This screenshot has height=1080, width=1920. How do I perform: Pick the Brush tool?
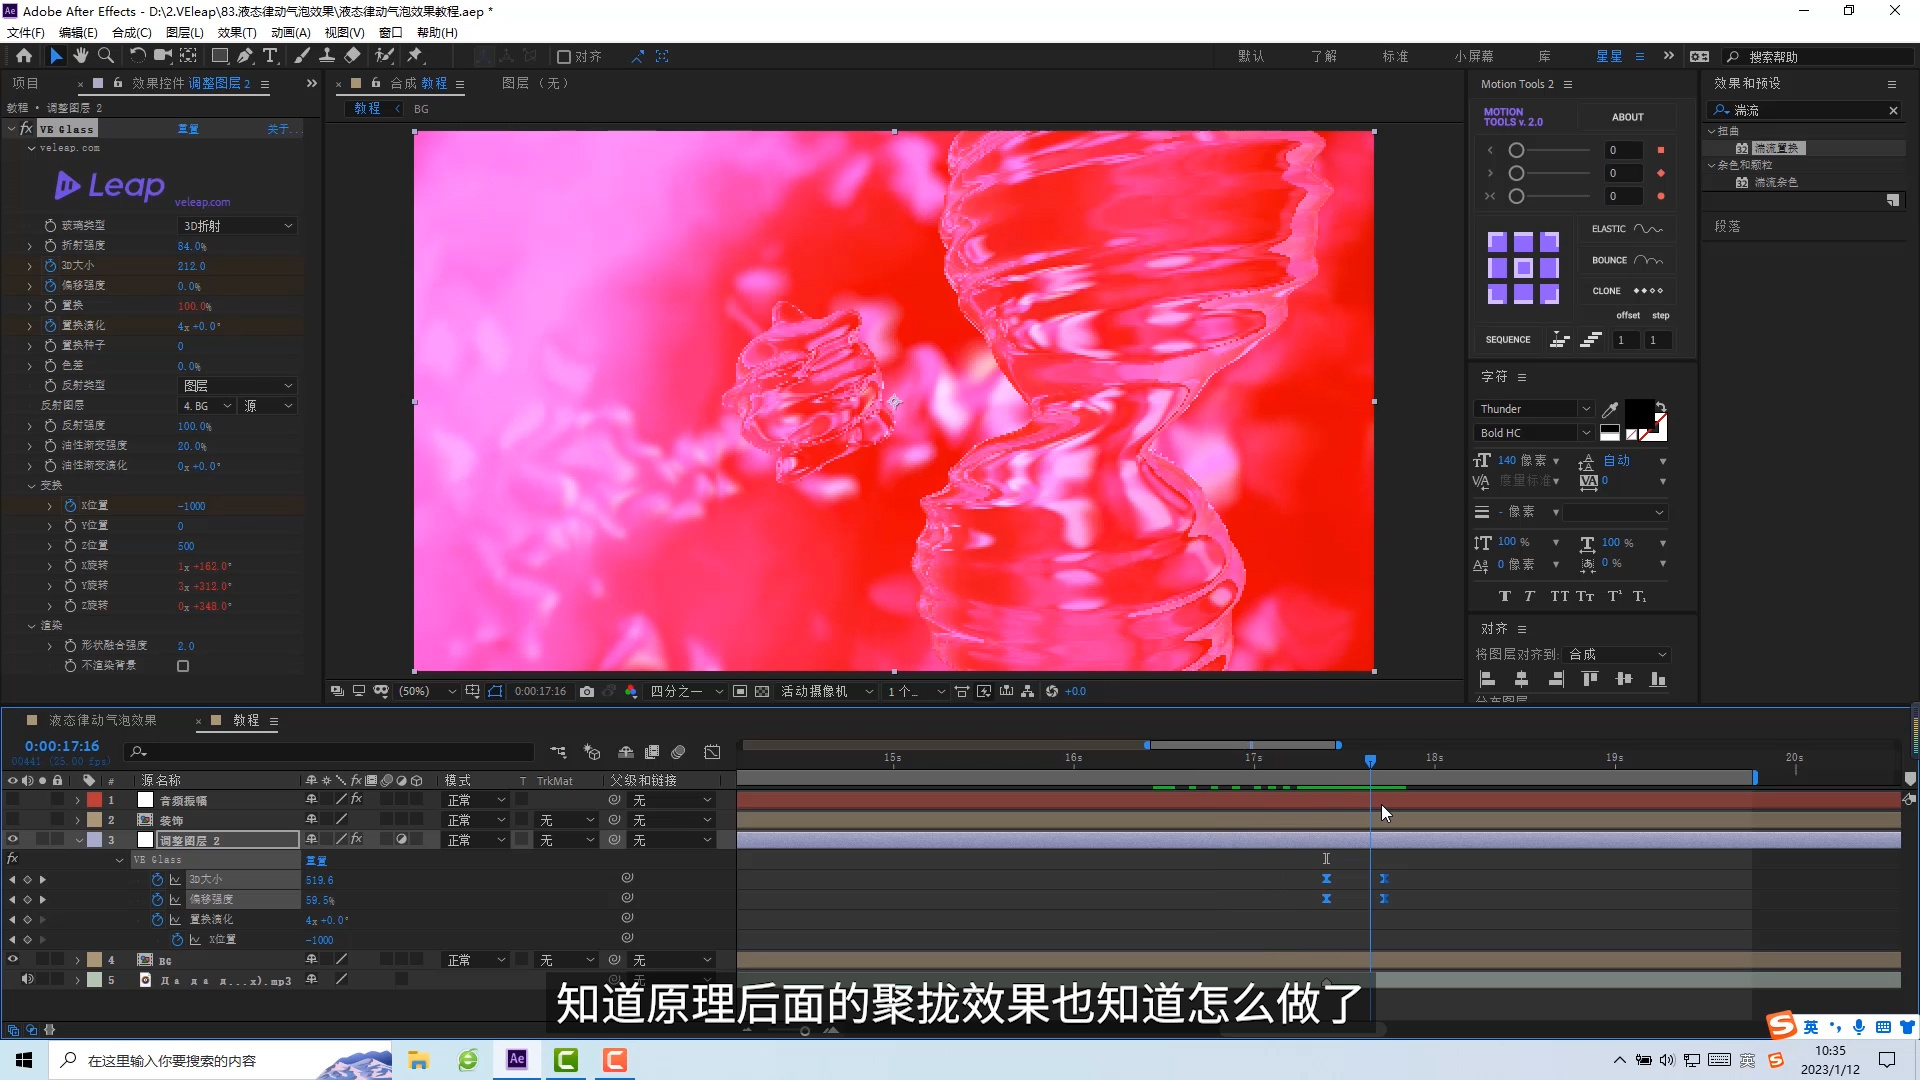point(302,56)
